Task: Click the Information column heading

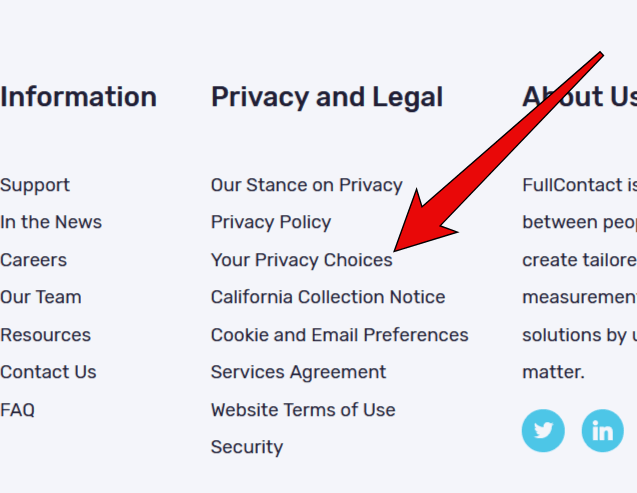Action: [78, 97]
